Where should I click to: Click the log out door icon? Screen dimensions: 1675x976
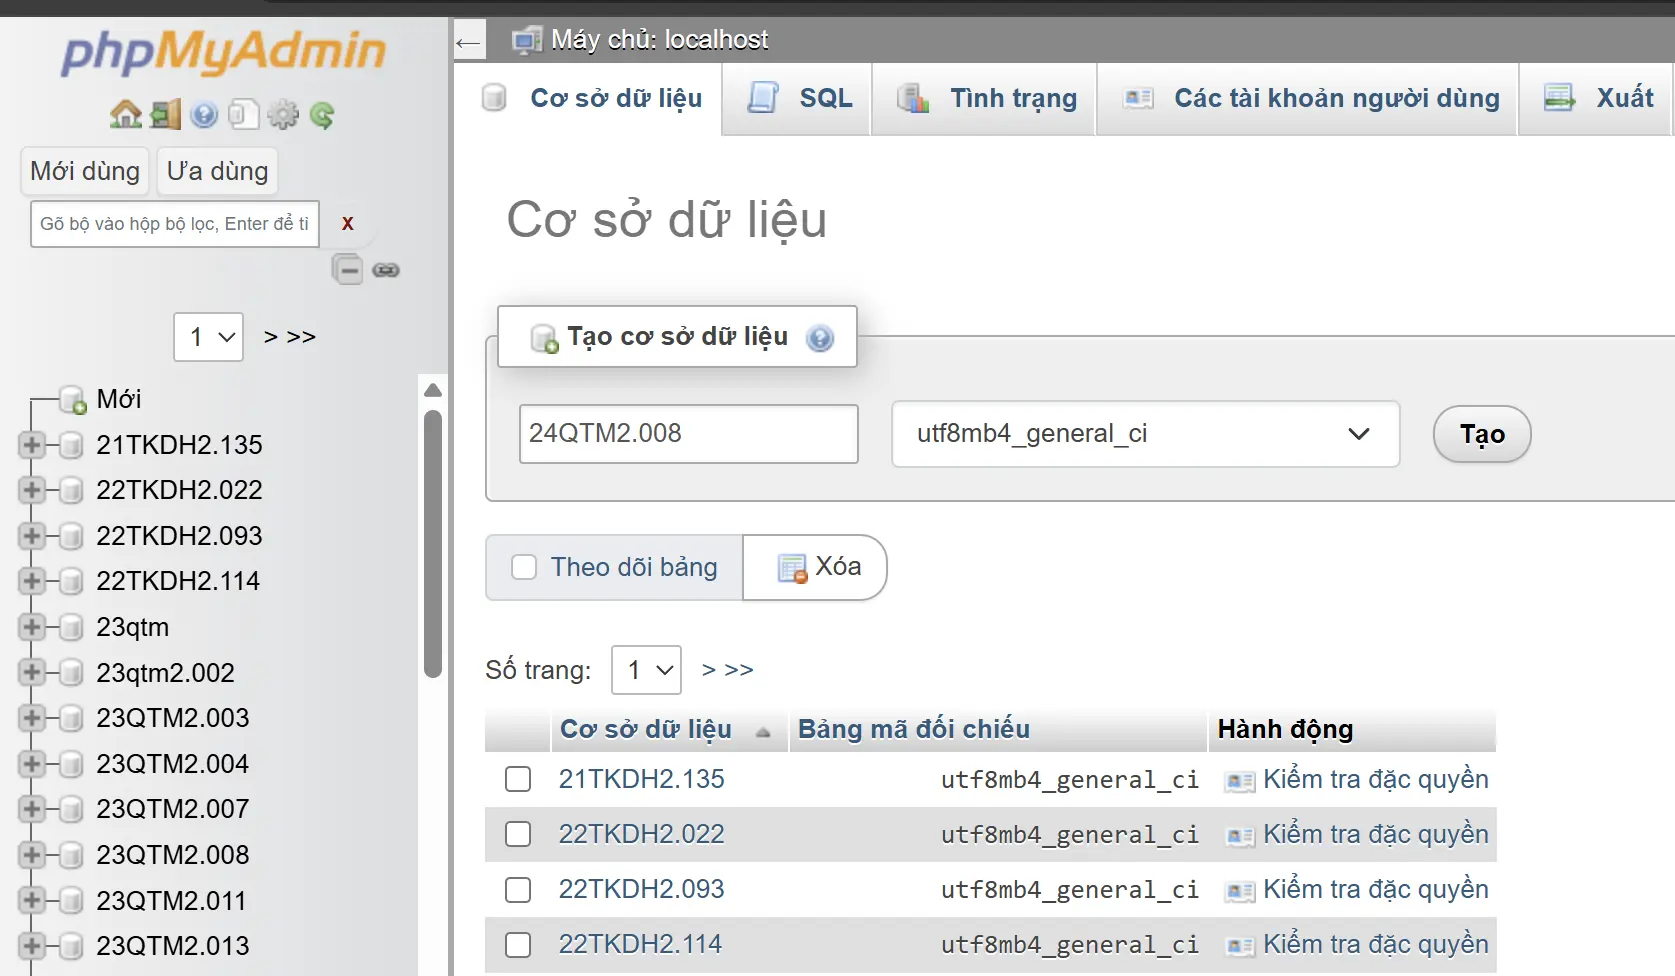(x=165, y=115)
